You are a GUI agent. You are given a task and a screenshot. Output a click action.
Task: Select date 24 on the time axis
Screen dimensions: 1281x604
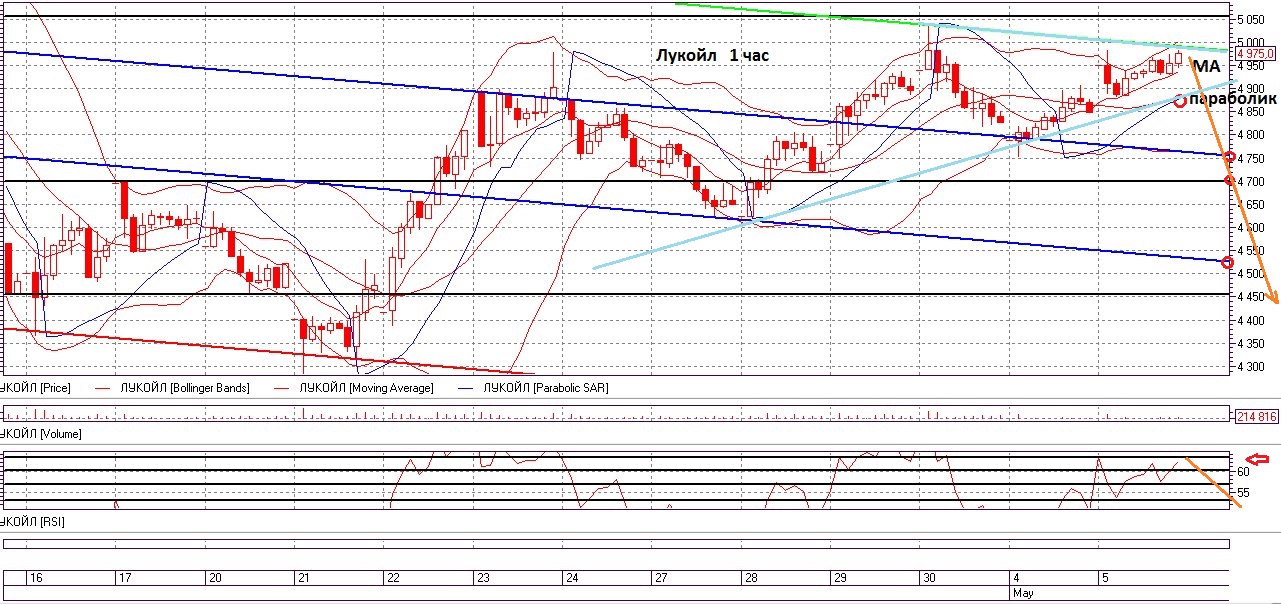click(571, 578)
